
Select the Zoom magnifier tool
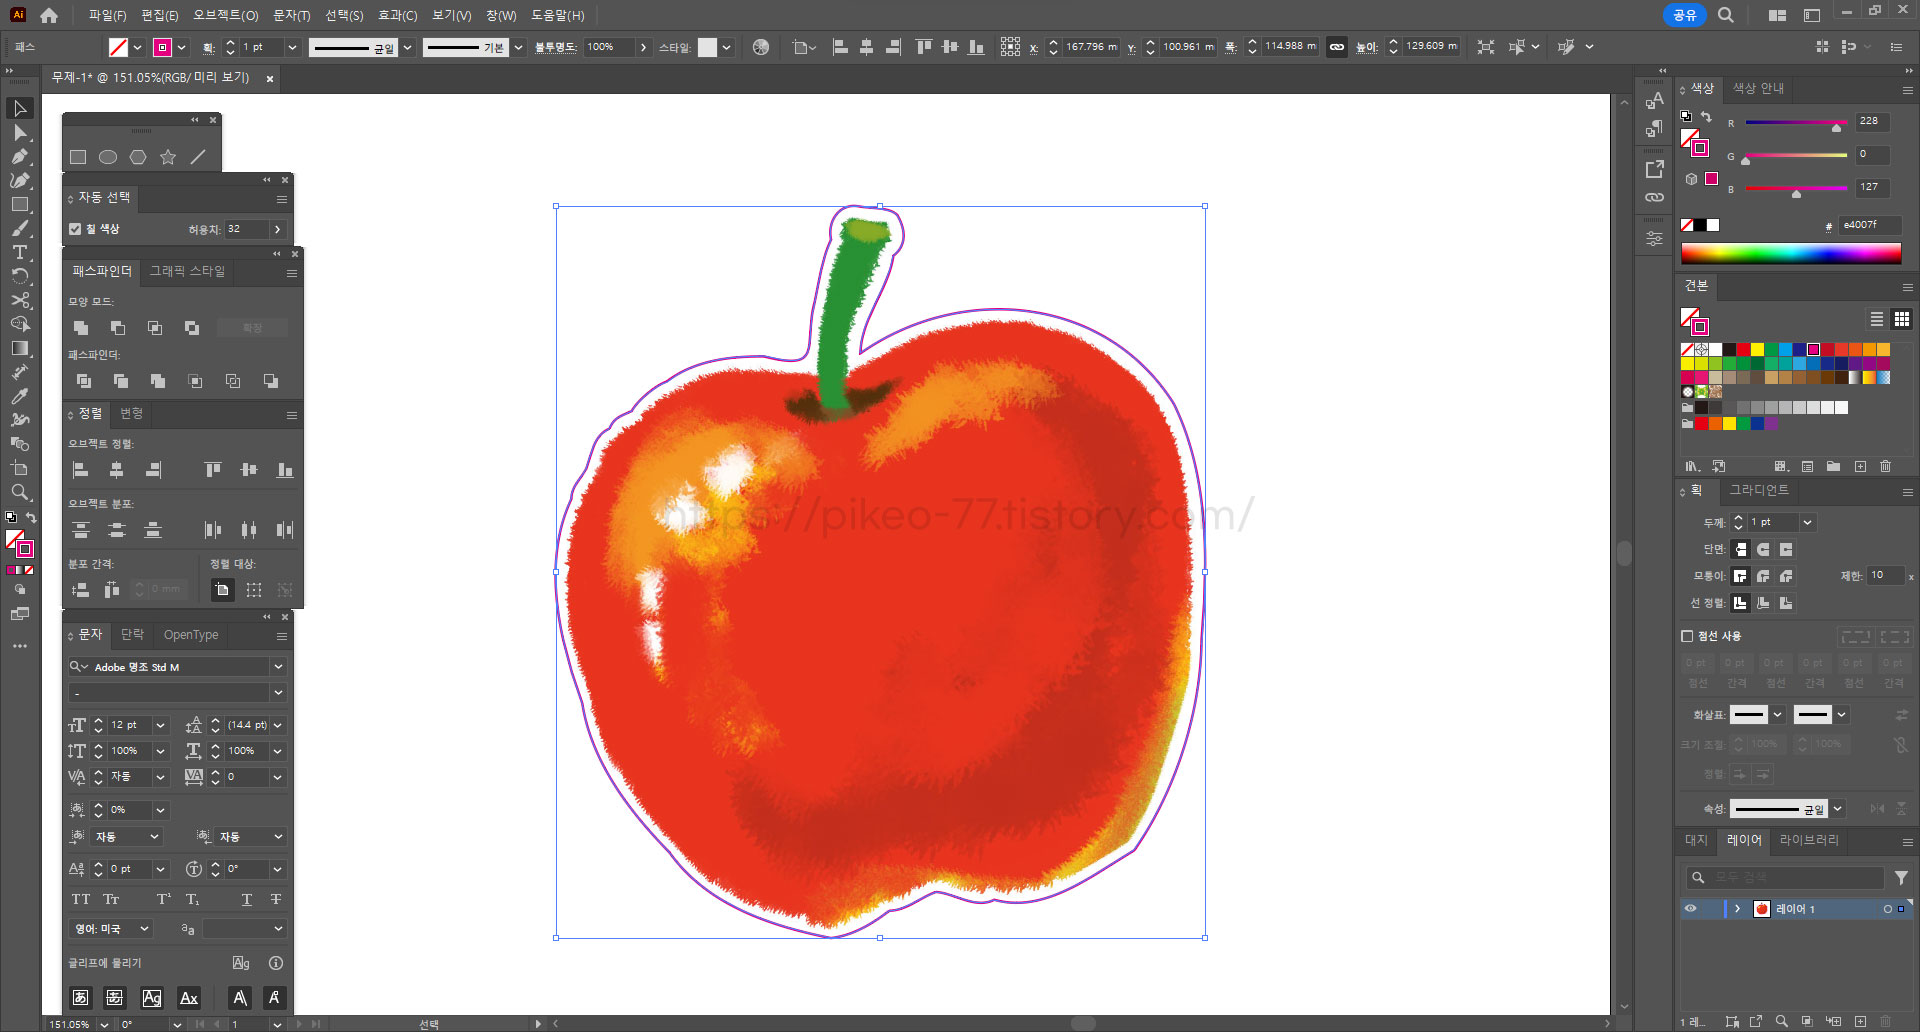pos(19,492)
